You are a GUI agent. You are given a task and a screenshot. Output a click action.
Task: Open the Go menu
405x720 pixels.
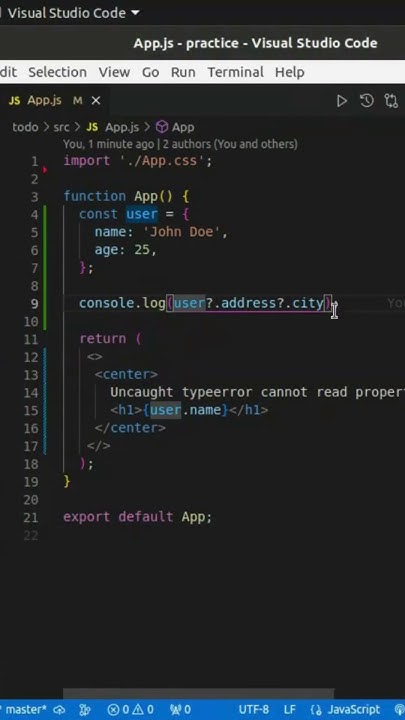150,72
